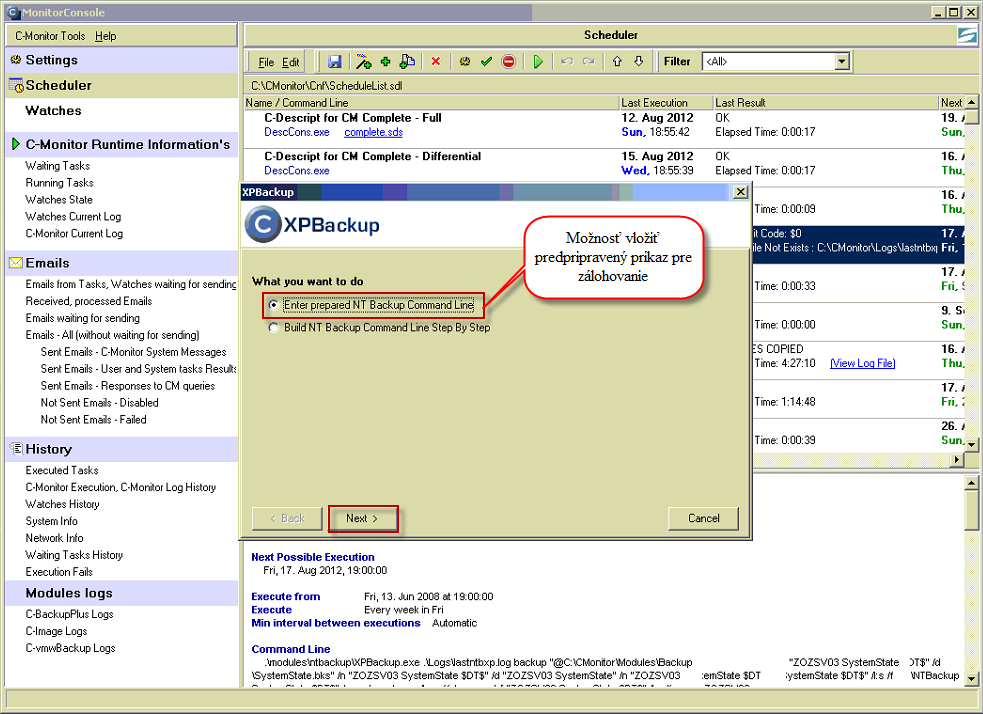The image size is (983, 714).
Task: Open C-Image Logs
Action: 56,632
